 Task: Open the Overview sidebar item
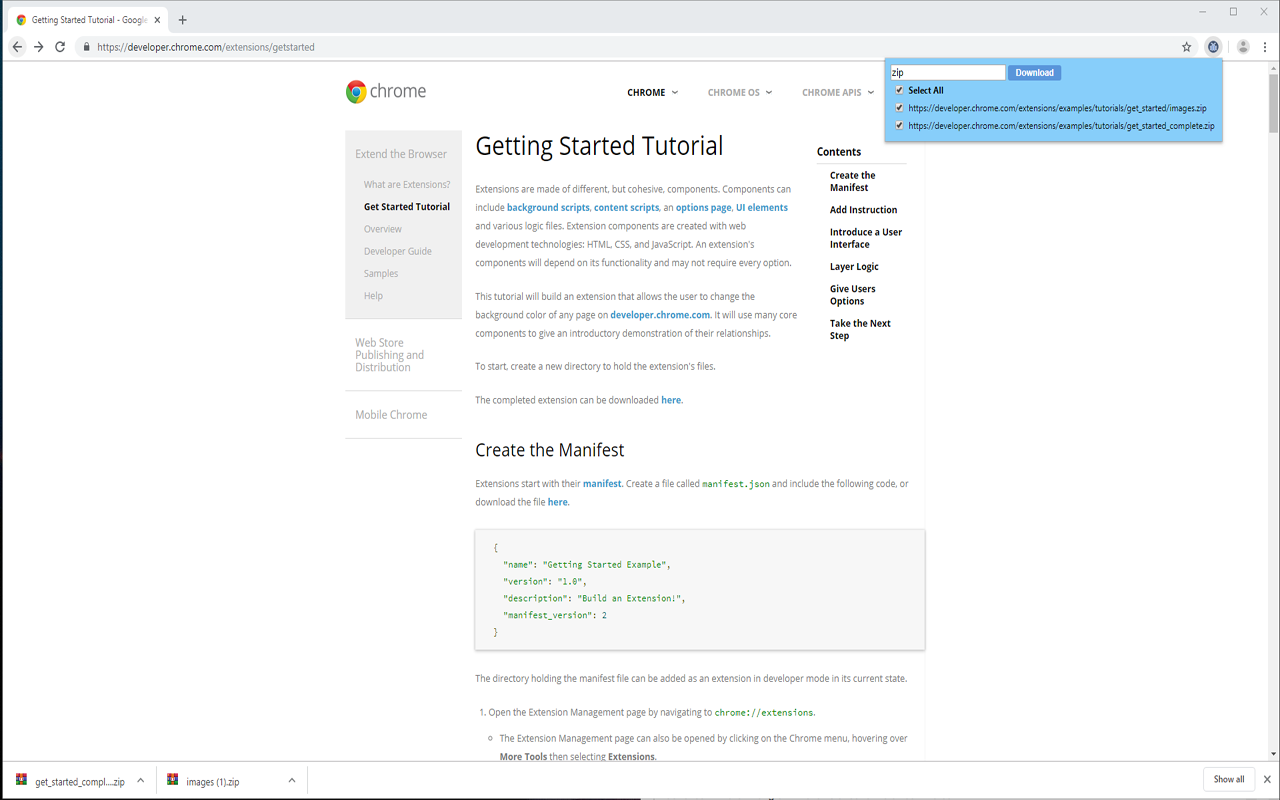click(383, 229)
